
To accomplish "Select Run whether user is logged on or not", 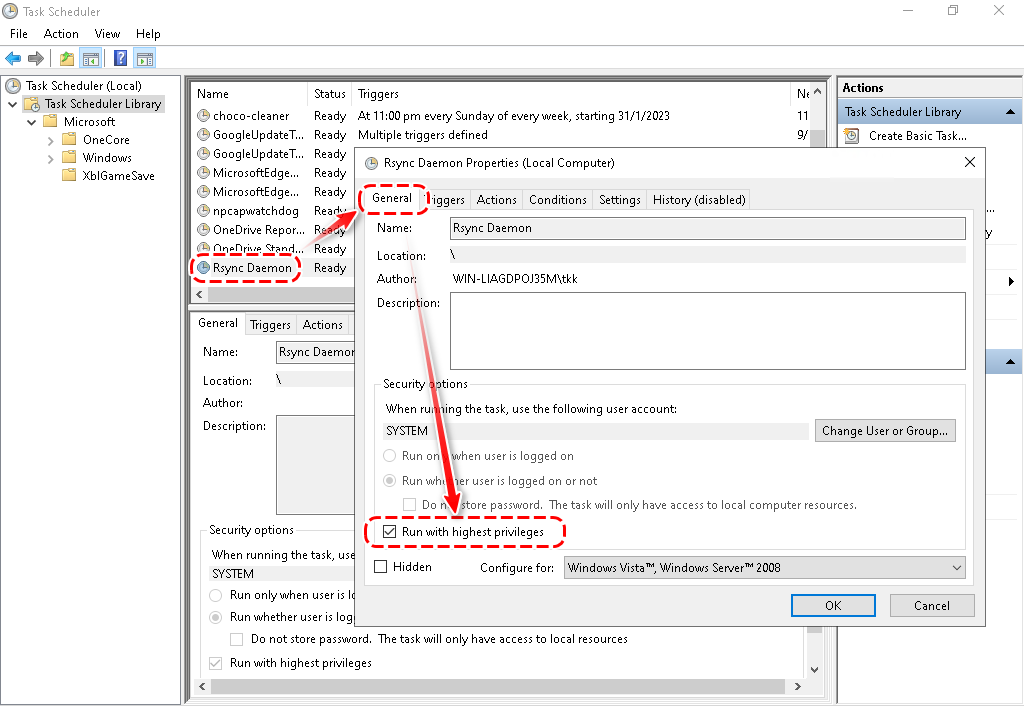I will click(391, 481).
